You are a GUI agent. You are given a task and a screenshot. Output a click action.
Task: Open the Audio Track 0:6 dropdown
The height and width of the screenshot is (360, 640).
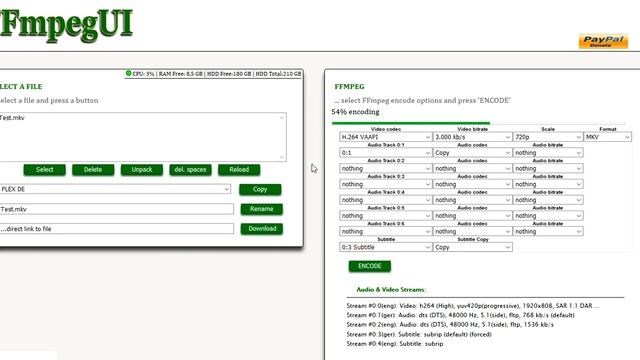[x=385, y=231]
